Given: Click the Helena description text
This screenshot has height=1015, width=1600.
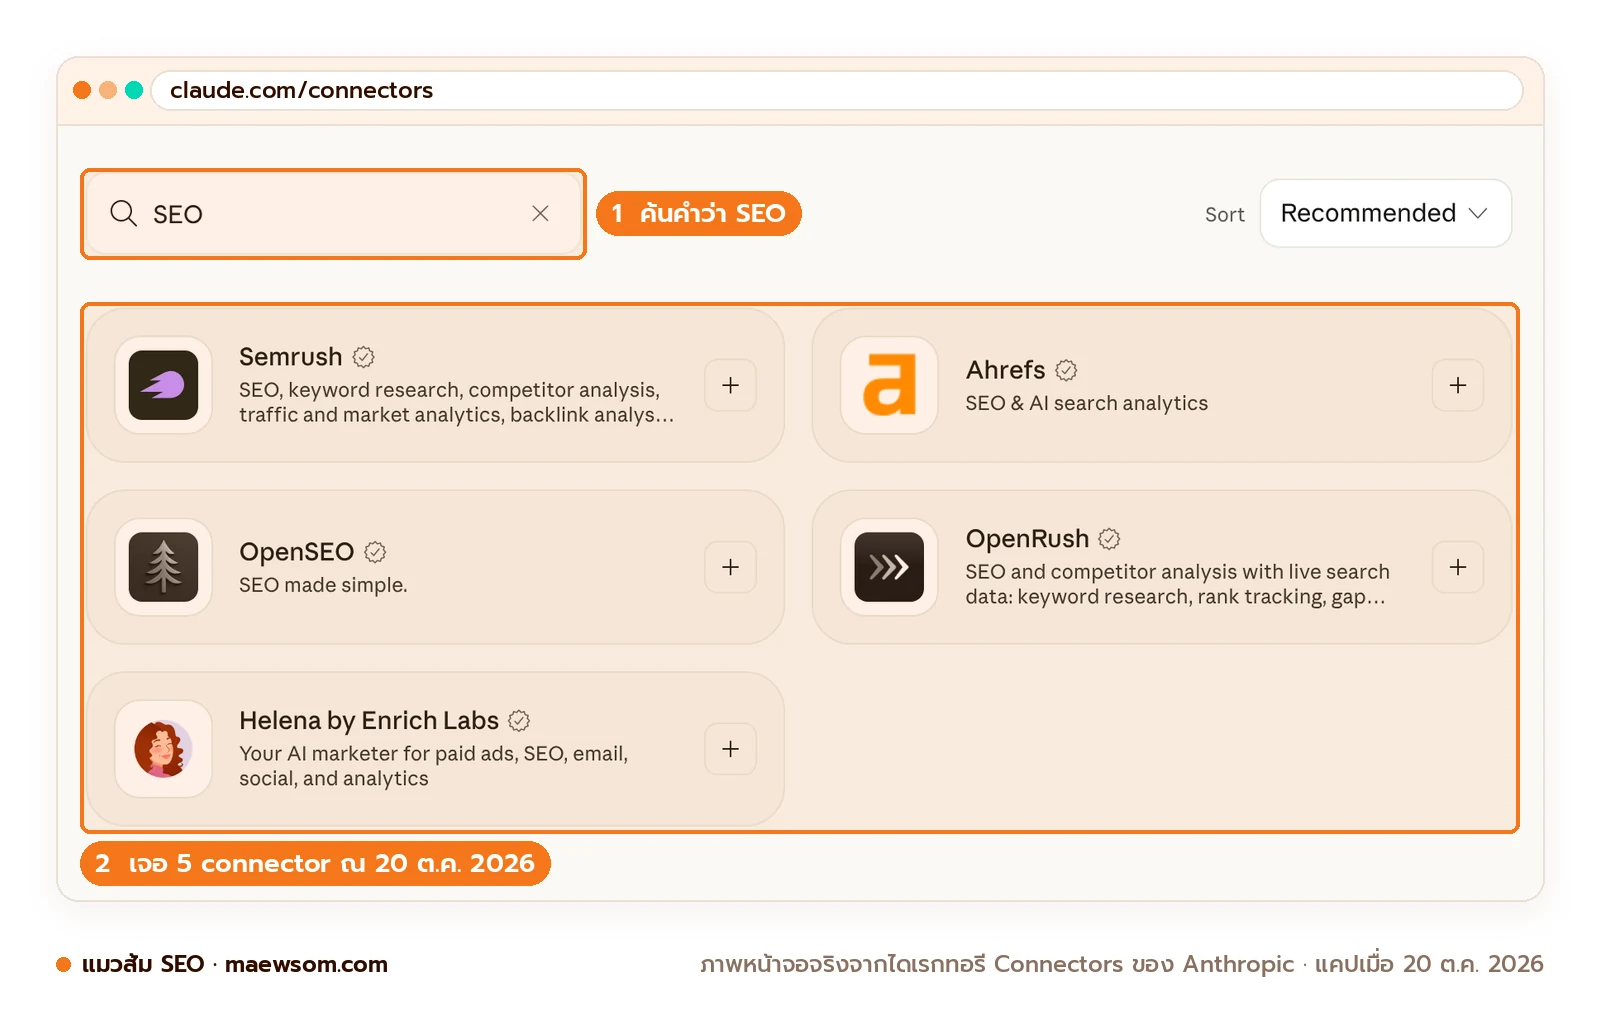Looking at the screenshot, I should pyautogui.click(x=433, y=766).
